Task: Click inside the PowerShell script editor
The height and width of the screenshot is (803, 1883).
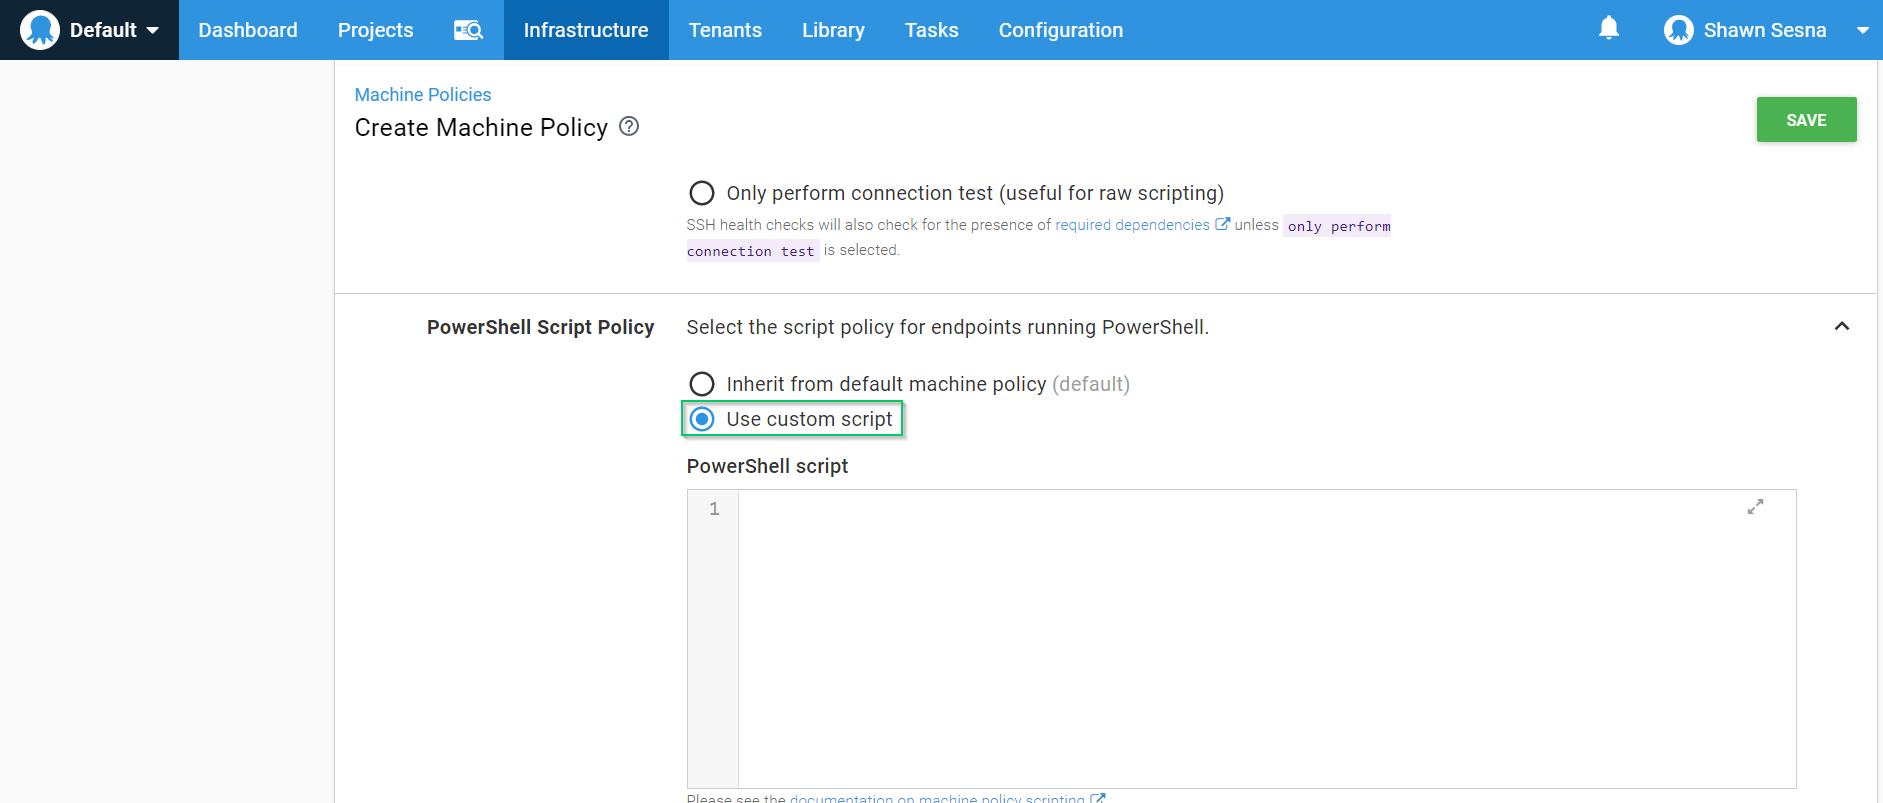Action: pos(1200,630)
